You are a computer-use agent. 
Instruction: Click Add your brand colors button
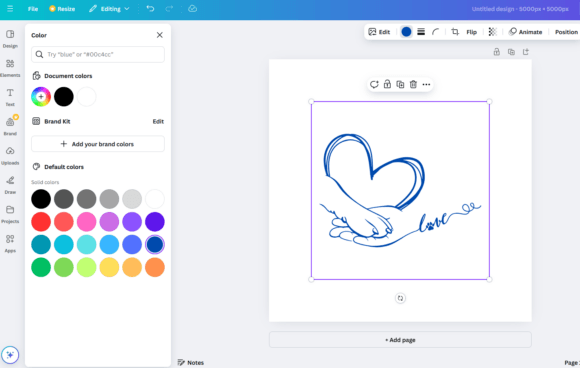coord(98,144)
